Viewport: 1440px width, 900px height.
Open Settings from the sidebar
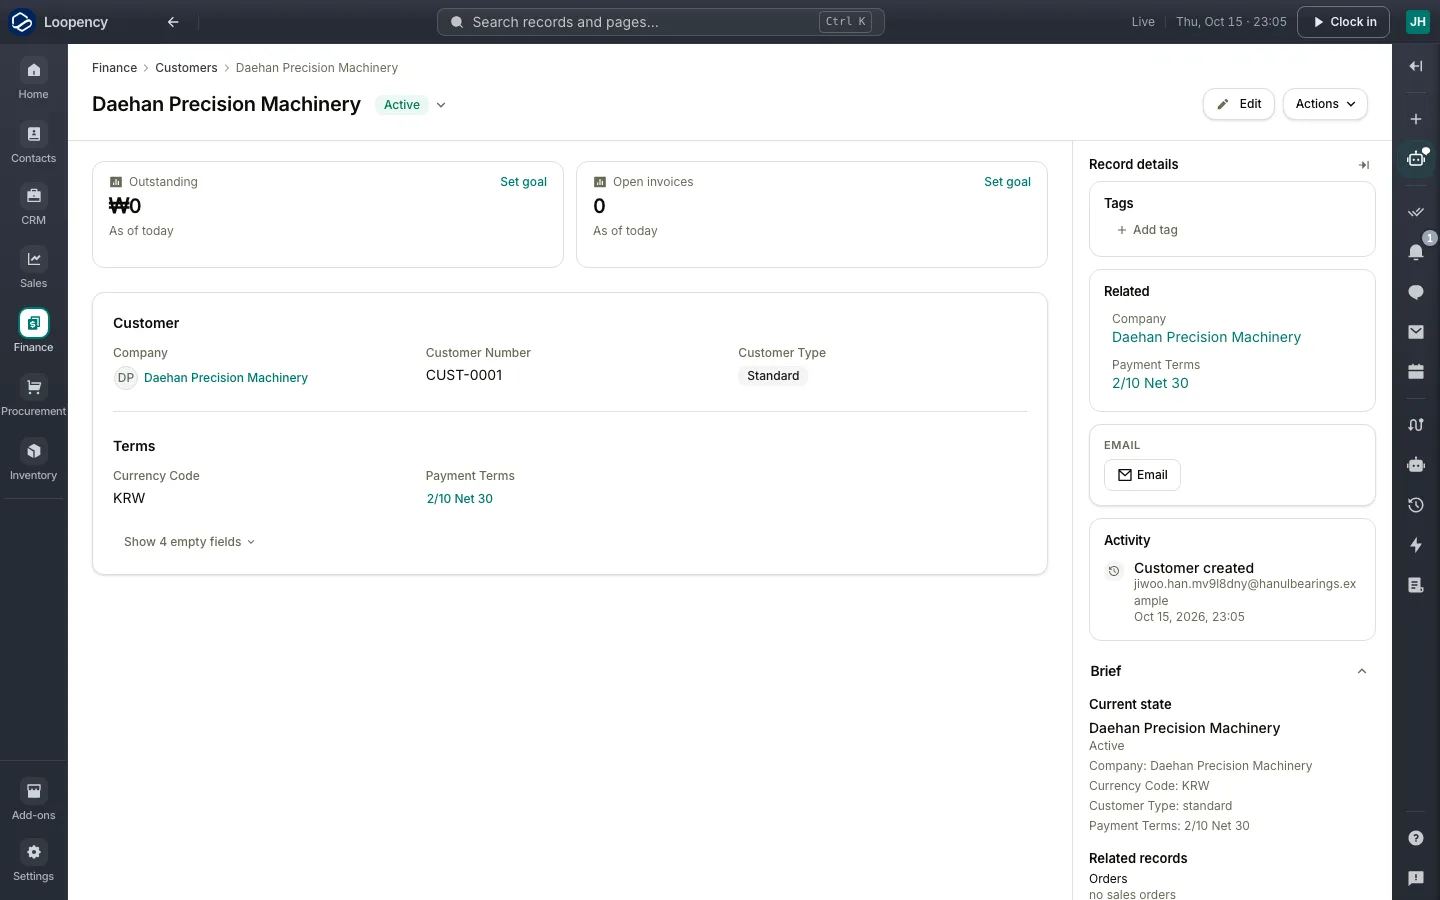[33, 861]
